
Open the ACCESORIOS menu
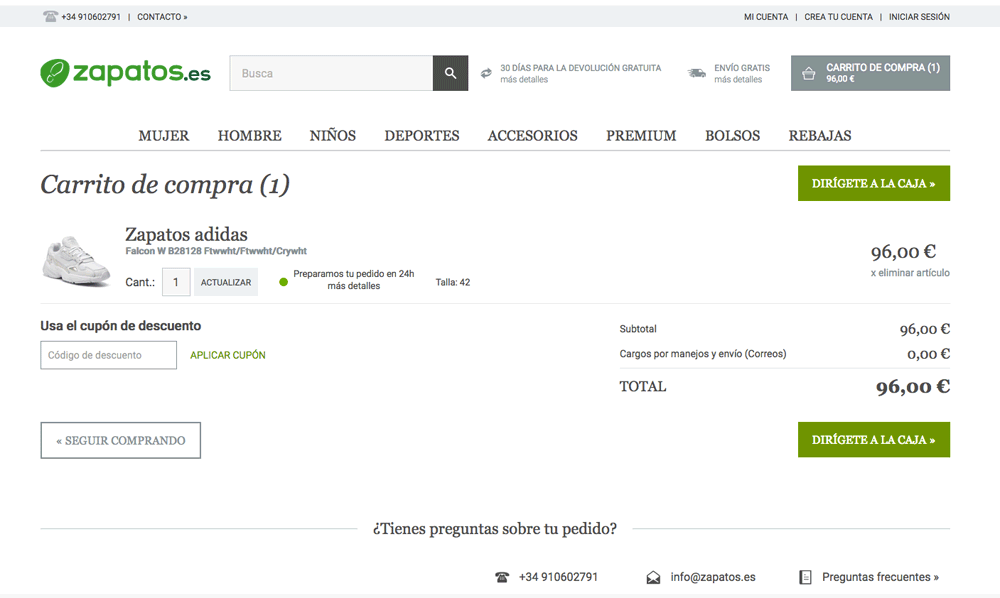click(x=533, y=136)
